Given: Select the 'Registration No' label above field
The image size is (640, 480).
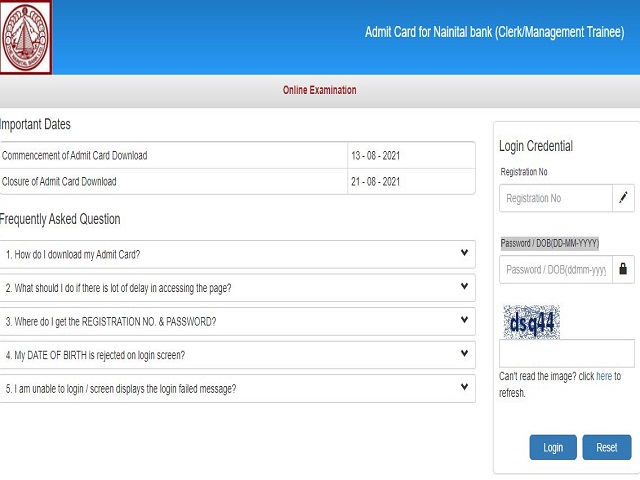Looking at the screenshot, I should point(524,172).
